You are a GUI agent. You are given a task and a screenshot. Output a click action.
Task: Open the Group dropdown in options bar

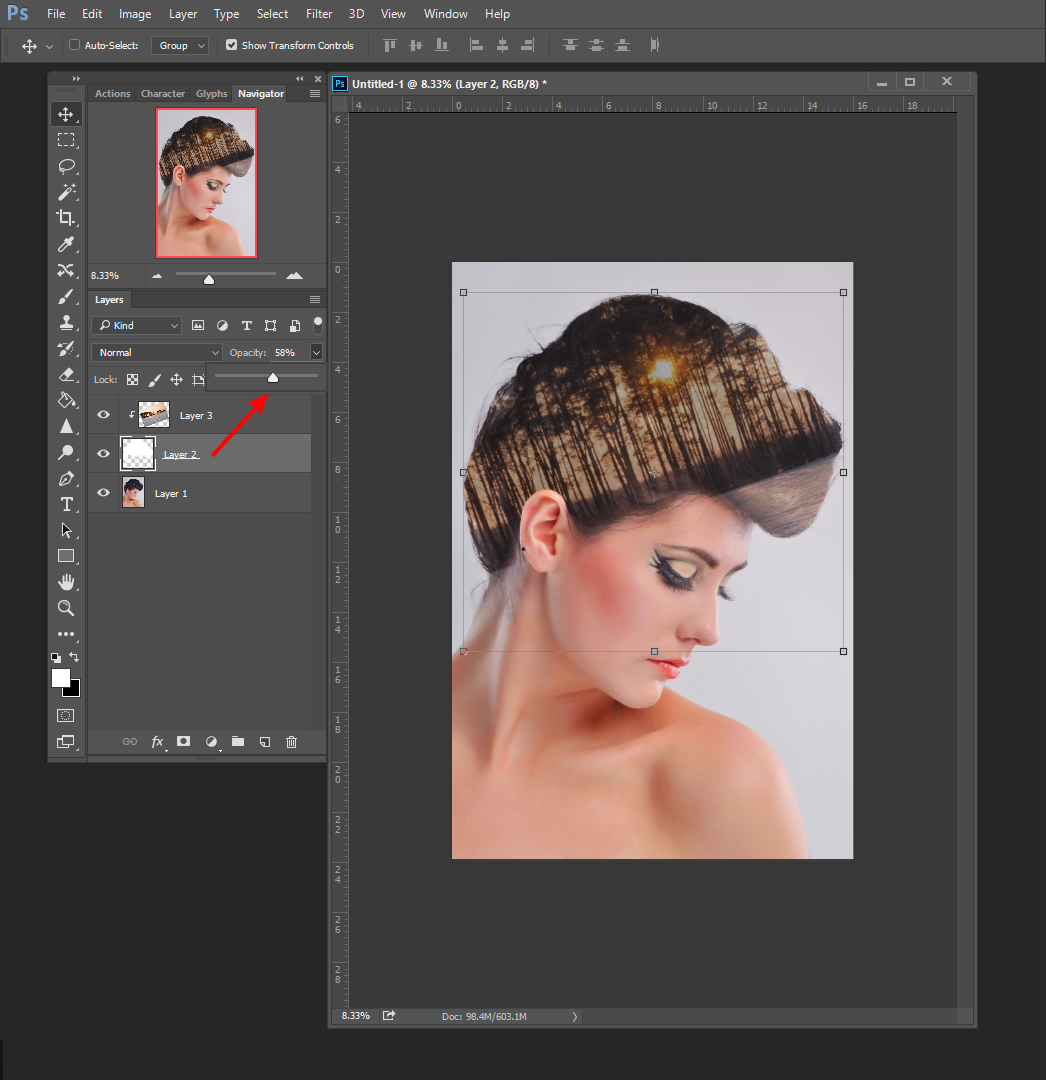coord(180,45)
